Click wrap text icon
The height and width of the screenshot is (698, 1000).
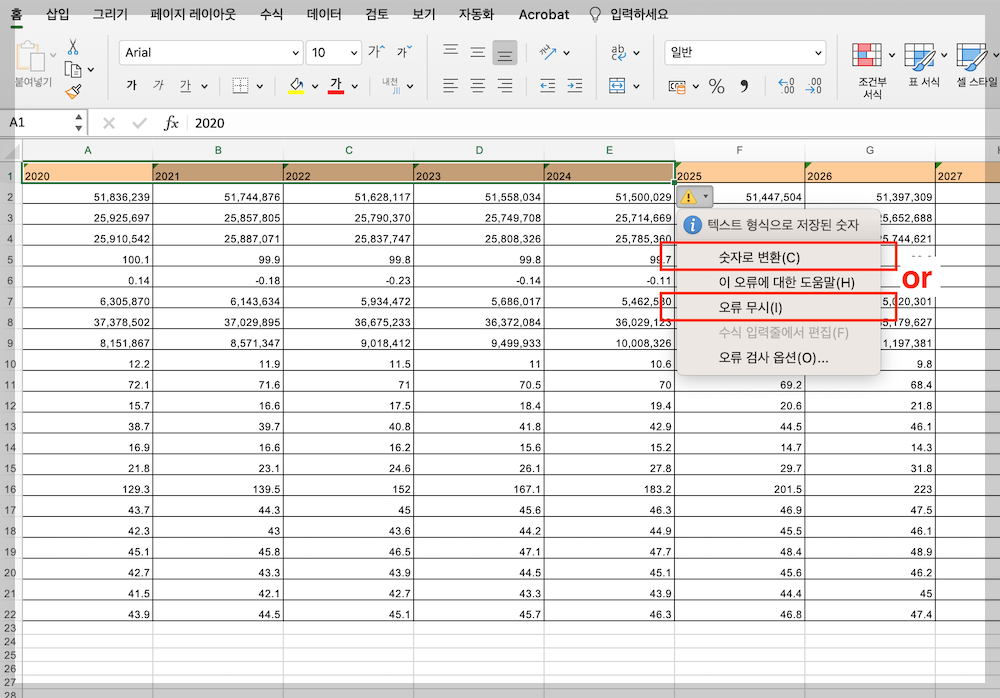click(618, 52)
